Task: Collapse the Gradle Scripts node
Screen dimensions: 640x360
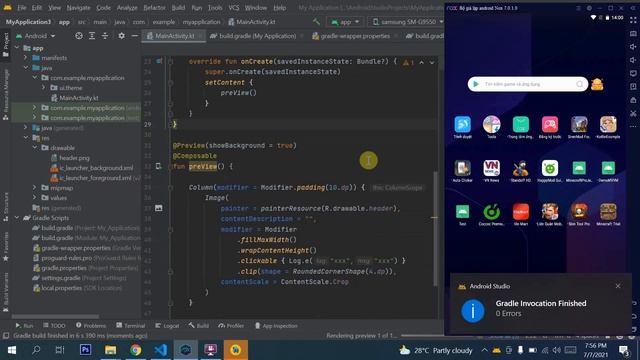Action: 17,218
